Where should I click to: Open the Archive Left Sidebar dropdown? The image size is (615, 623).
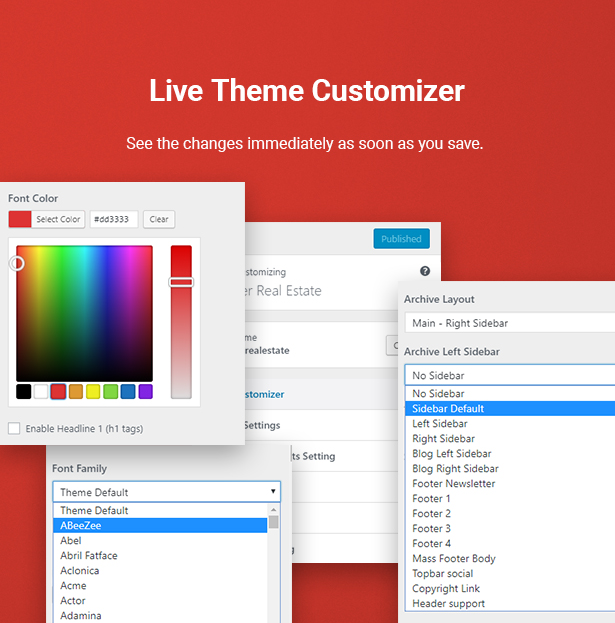pyautogui.click(x=510, y=375)
